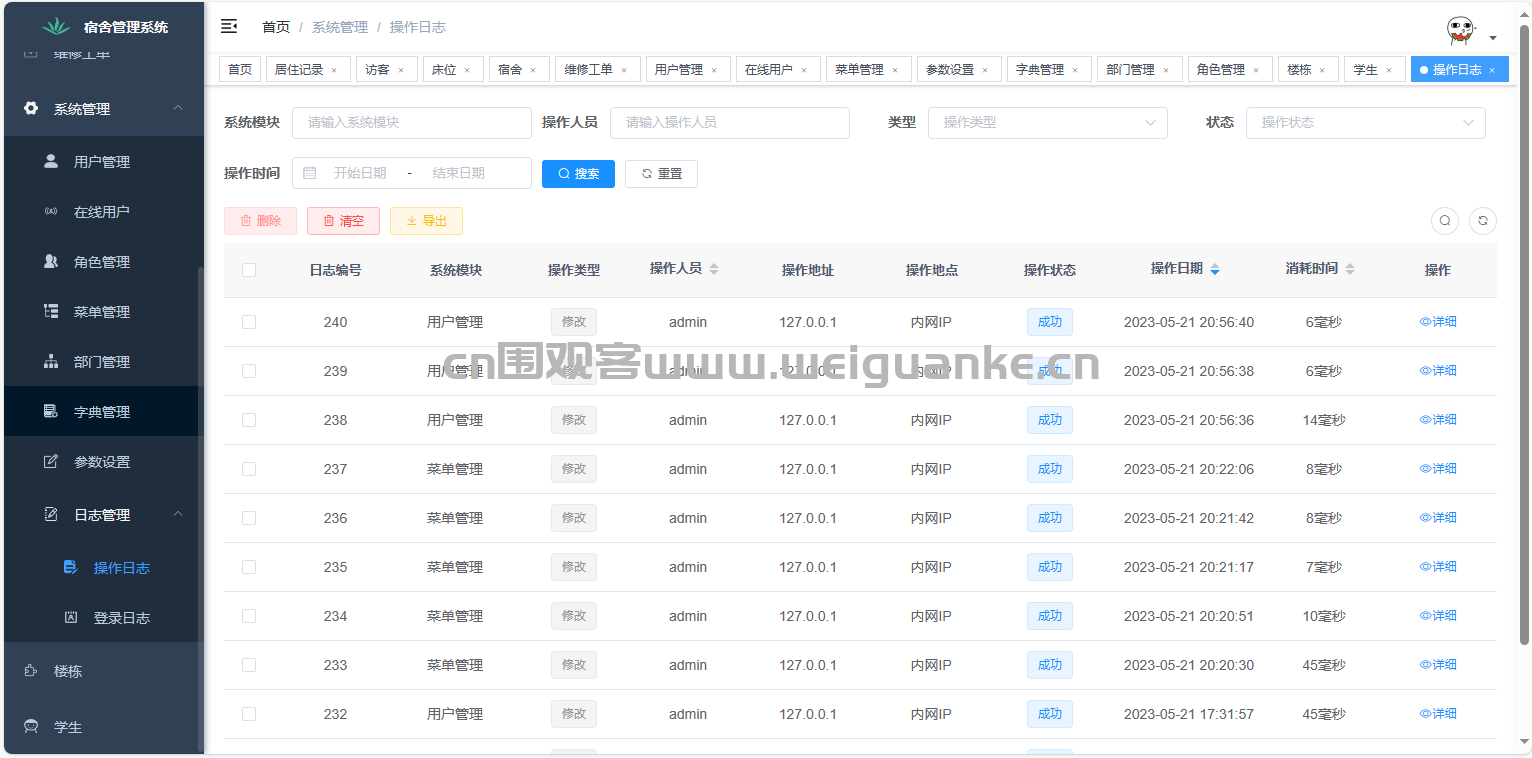Click calendar icon in date range field
The height and width of the screenshot is (758, 1532).
310,173
